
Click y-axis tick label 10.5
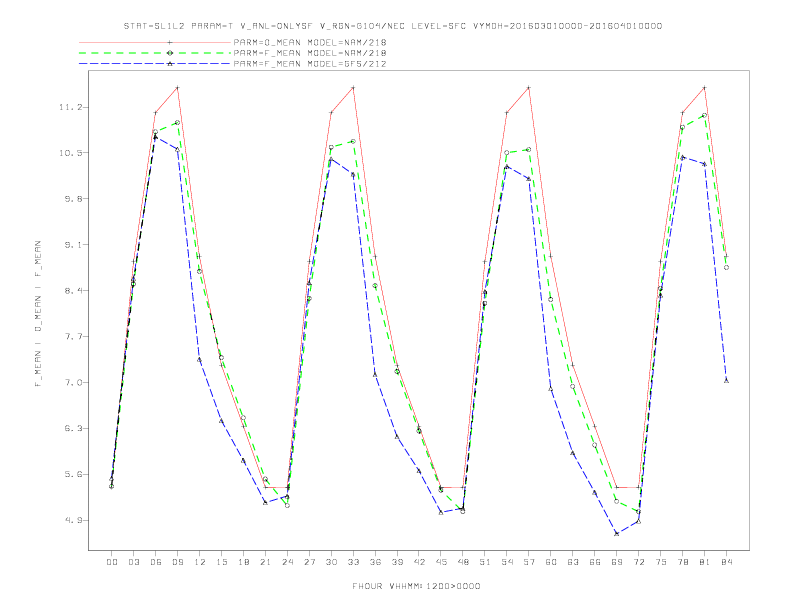coord(70,153)
